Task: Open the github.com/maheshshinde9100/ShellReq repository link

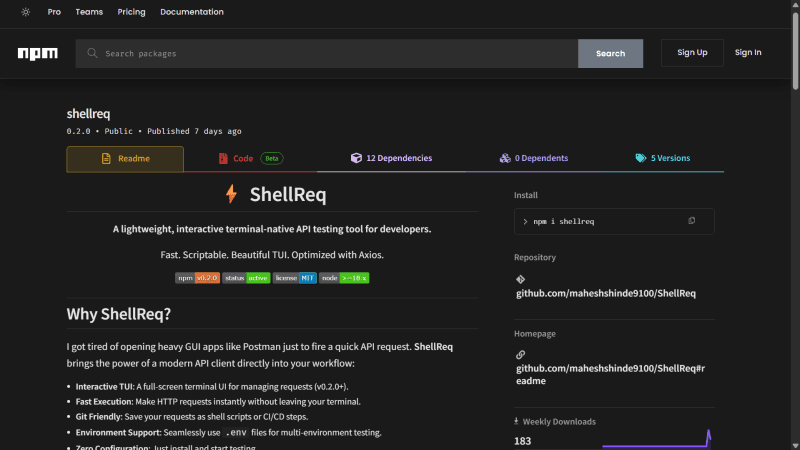Action: [606, 293]
